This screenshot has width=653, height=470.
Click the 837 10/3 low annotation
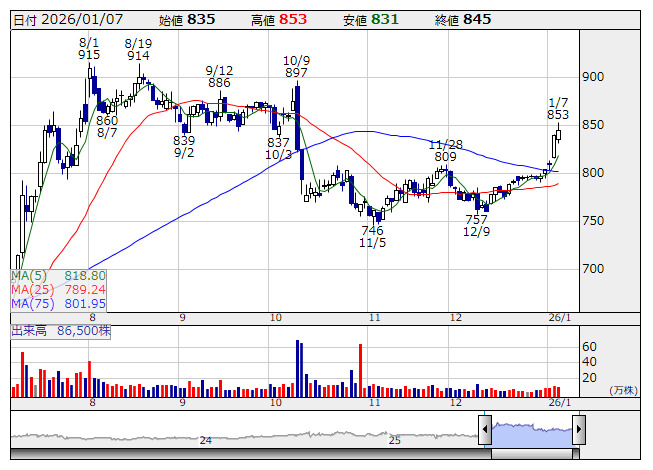[278, 149]
